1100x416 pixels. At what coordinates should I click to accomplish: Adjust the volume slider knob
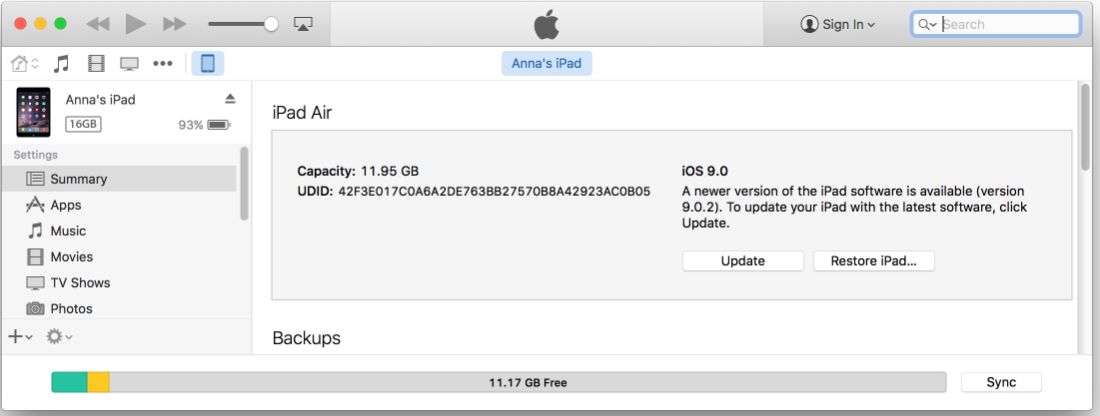point(271,24)
